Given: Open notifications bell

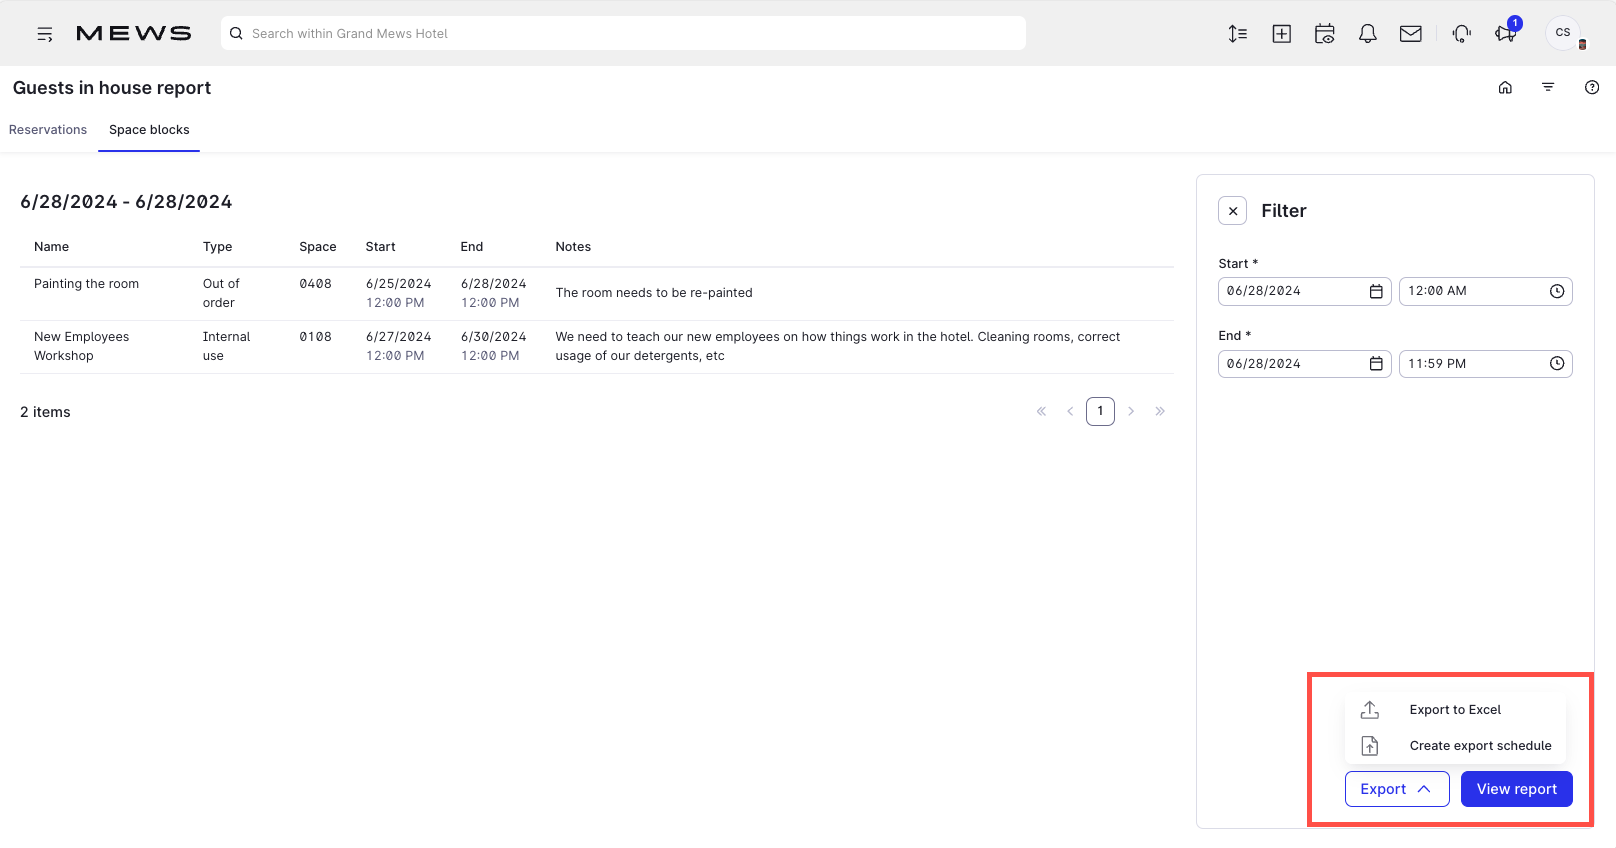Looking at the screenshot, I should 1367,34.
